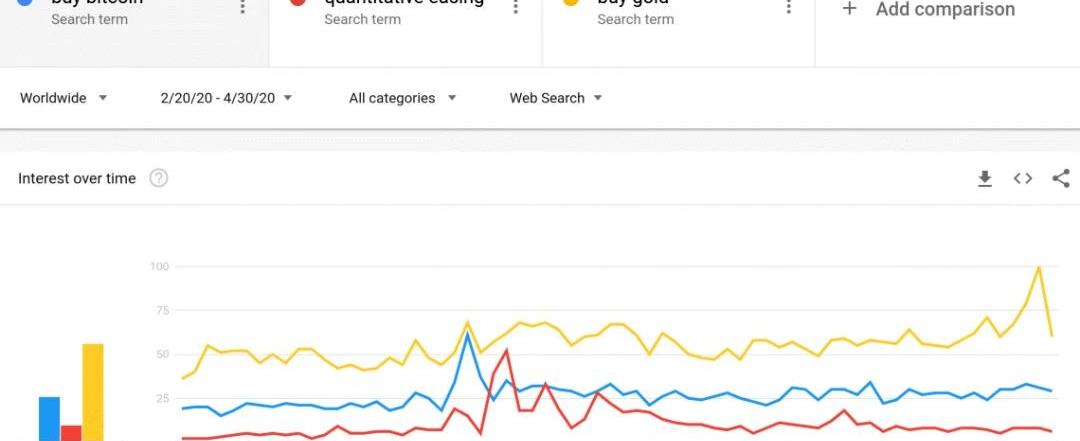Image resolution: width=1080 pixels, height=441 pixels.
Task: Click the plus icon to add comparison
Action: coord(849,9)
